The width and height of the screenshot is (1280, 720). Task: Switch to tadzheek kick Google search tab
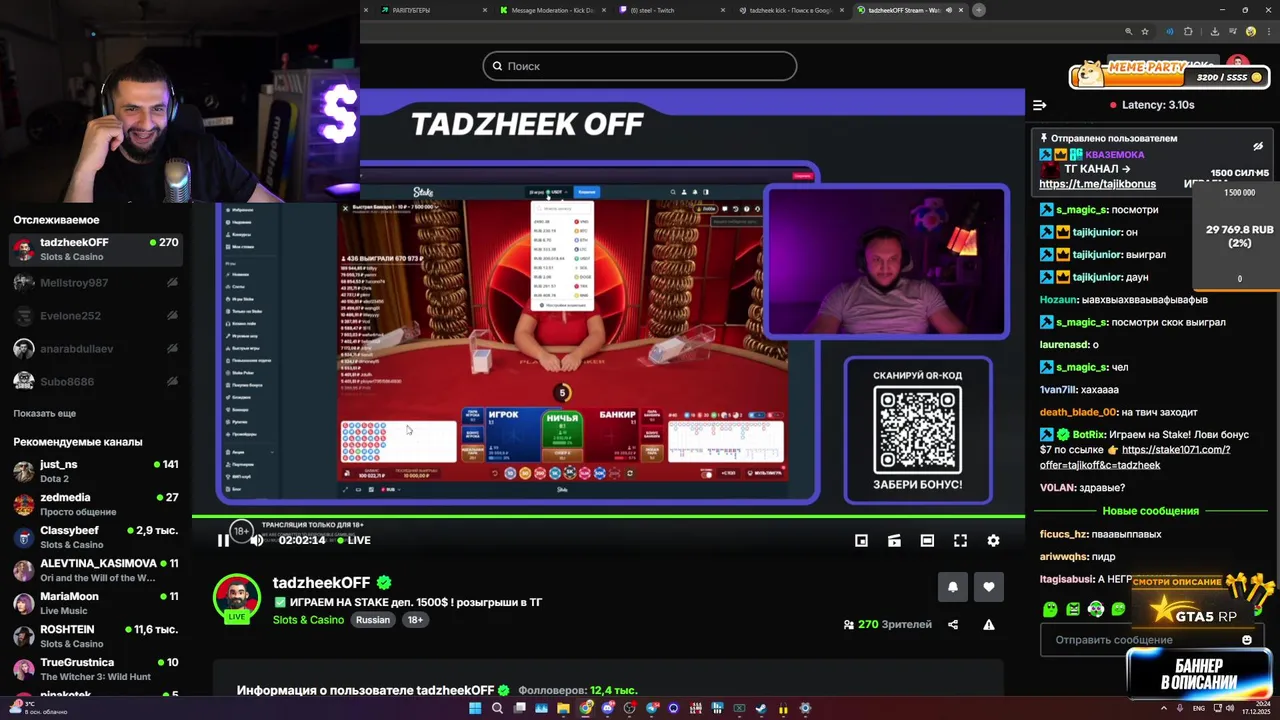[x=790, y=10]
